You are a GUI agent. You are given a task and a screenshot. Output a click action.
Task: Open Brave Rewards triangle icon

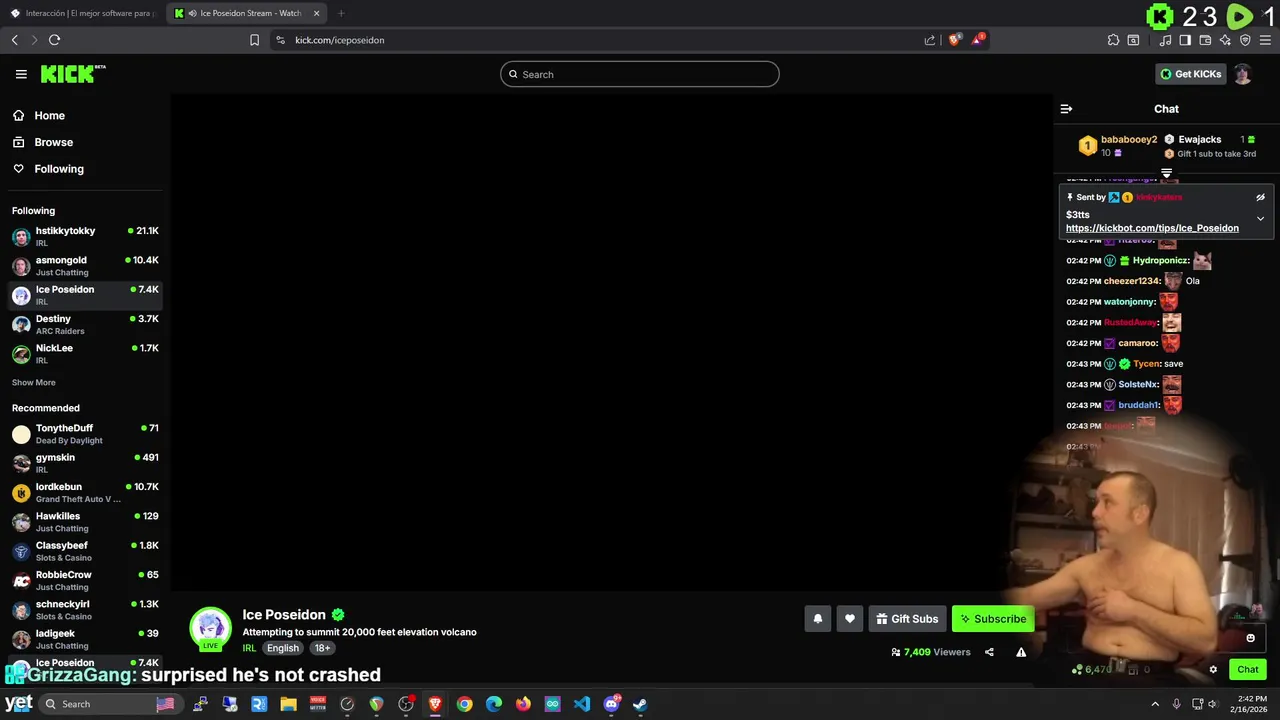pos(978,40)
